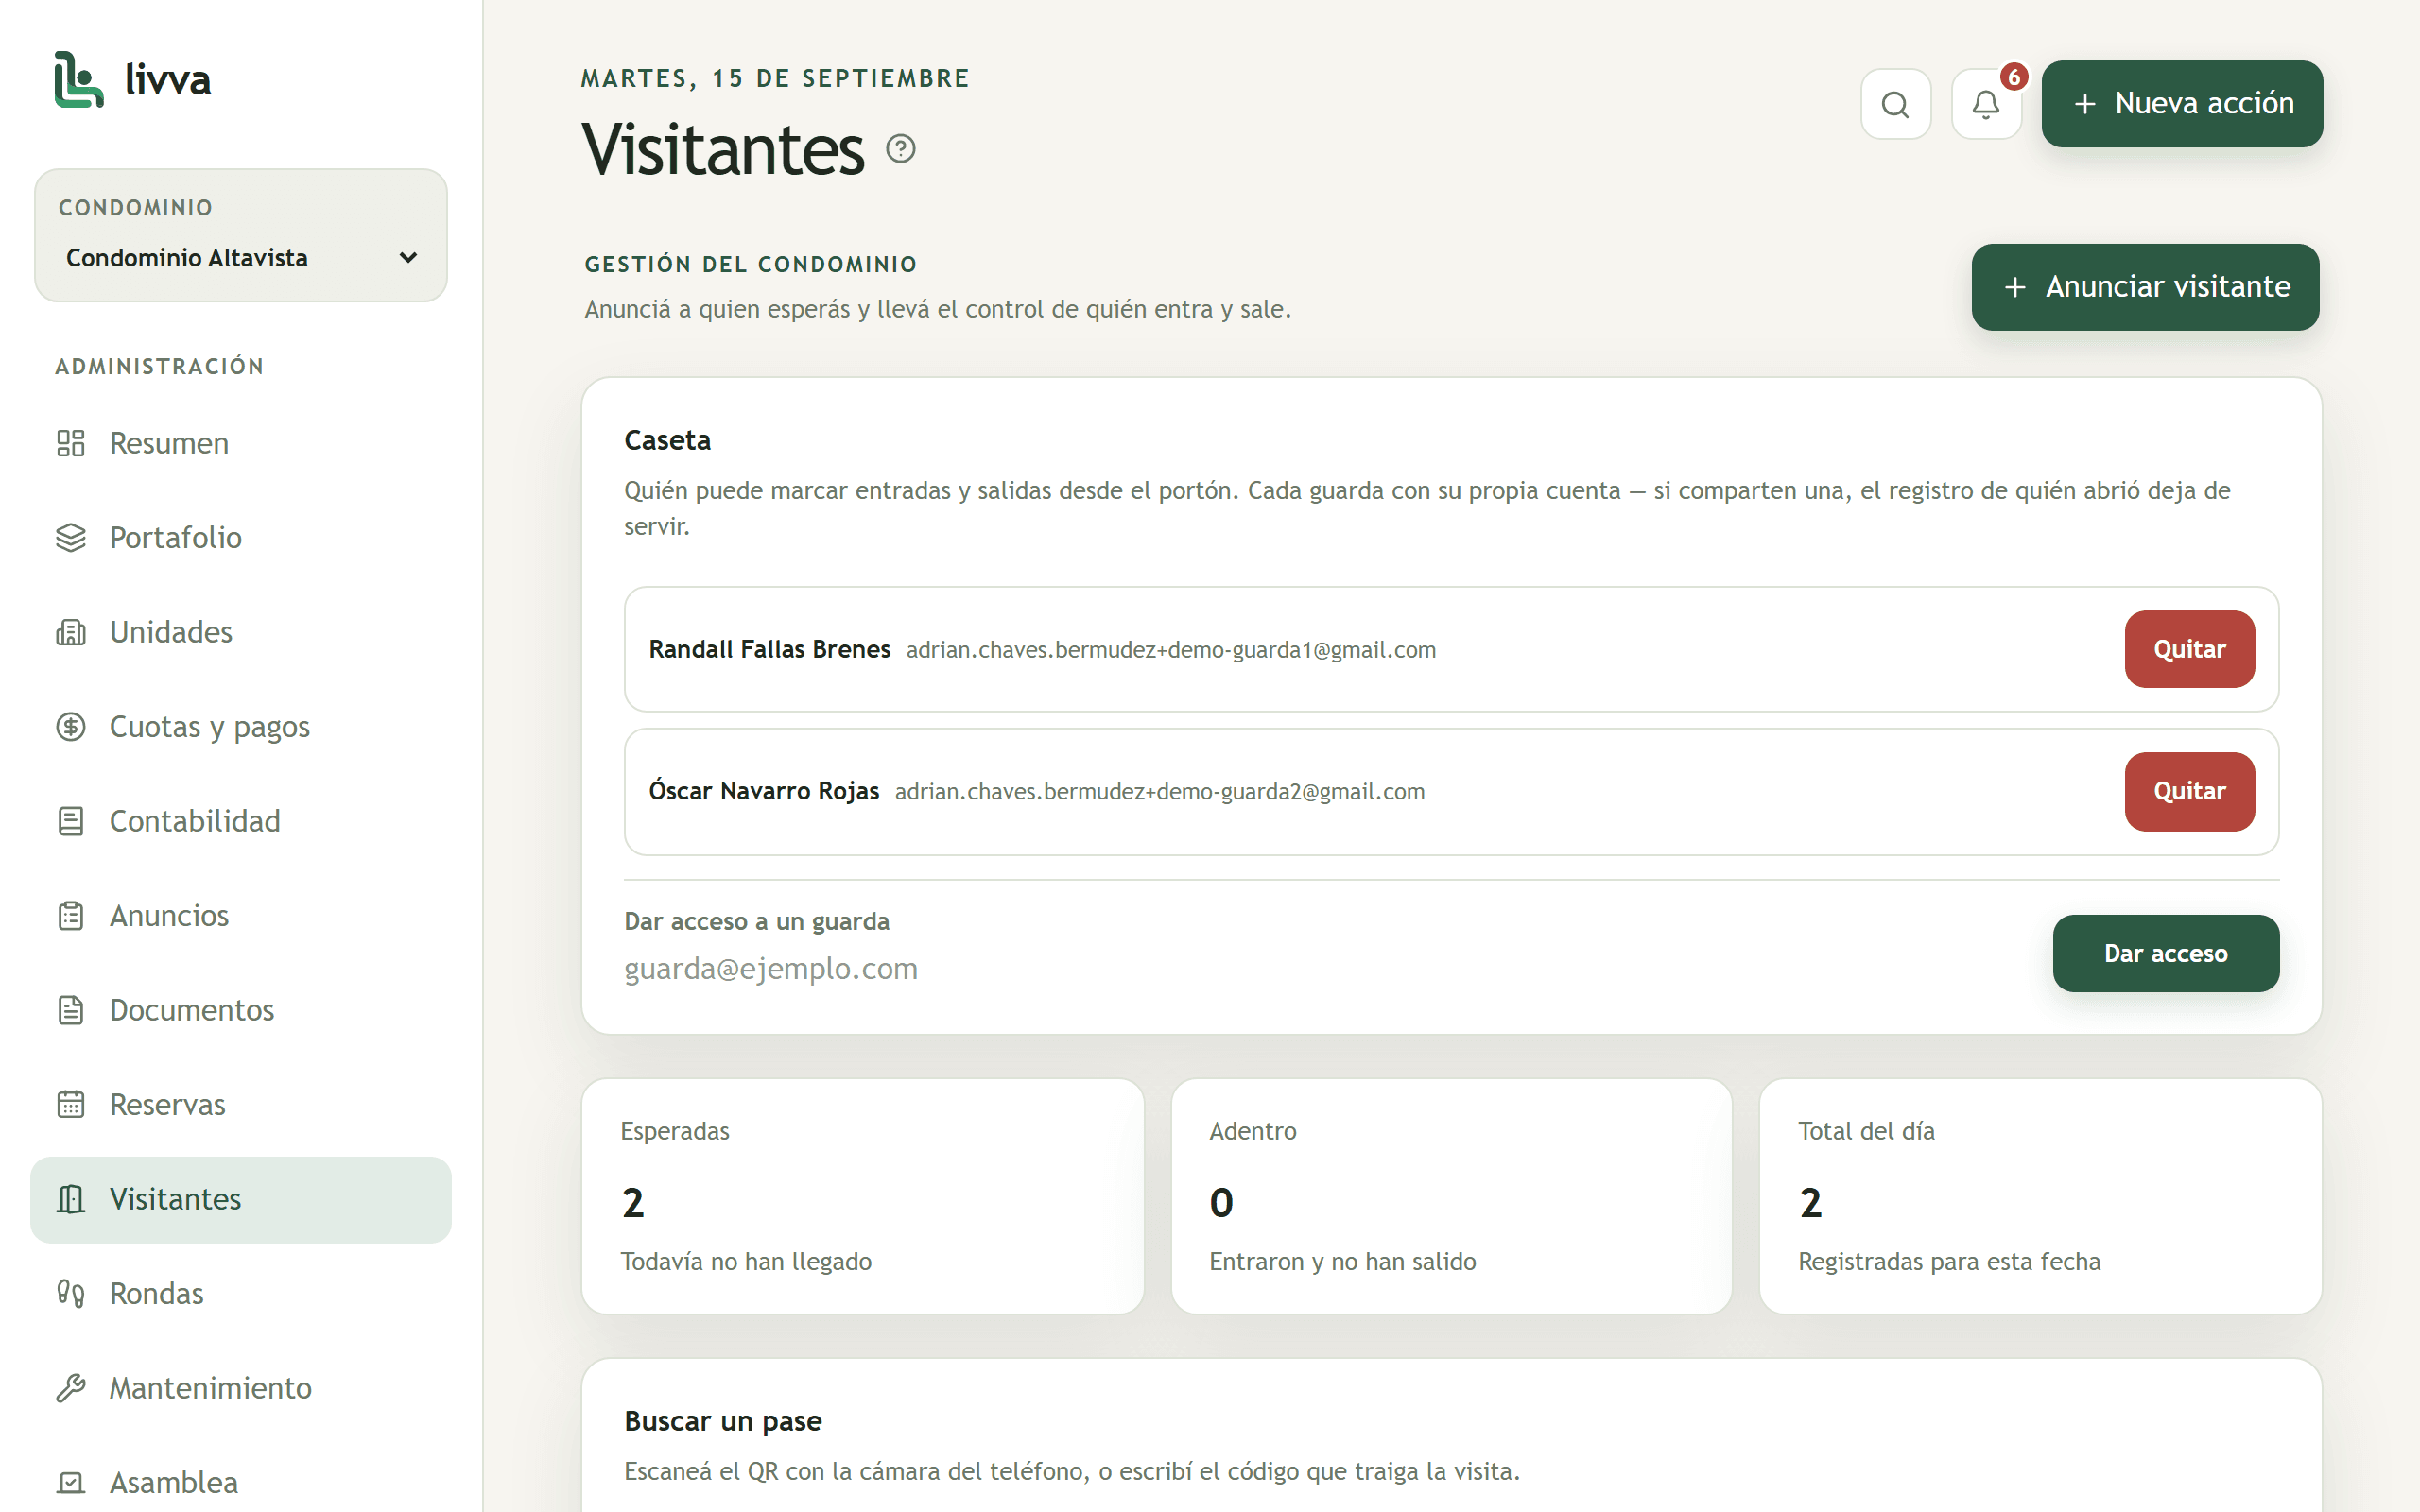Screen dimensions: 2420x1512
Task: Click the Esperadas stat card
Action: tap(862, 1196)
